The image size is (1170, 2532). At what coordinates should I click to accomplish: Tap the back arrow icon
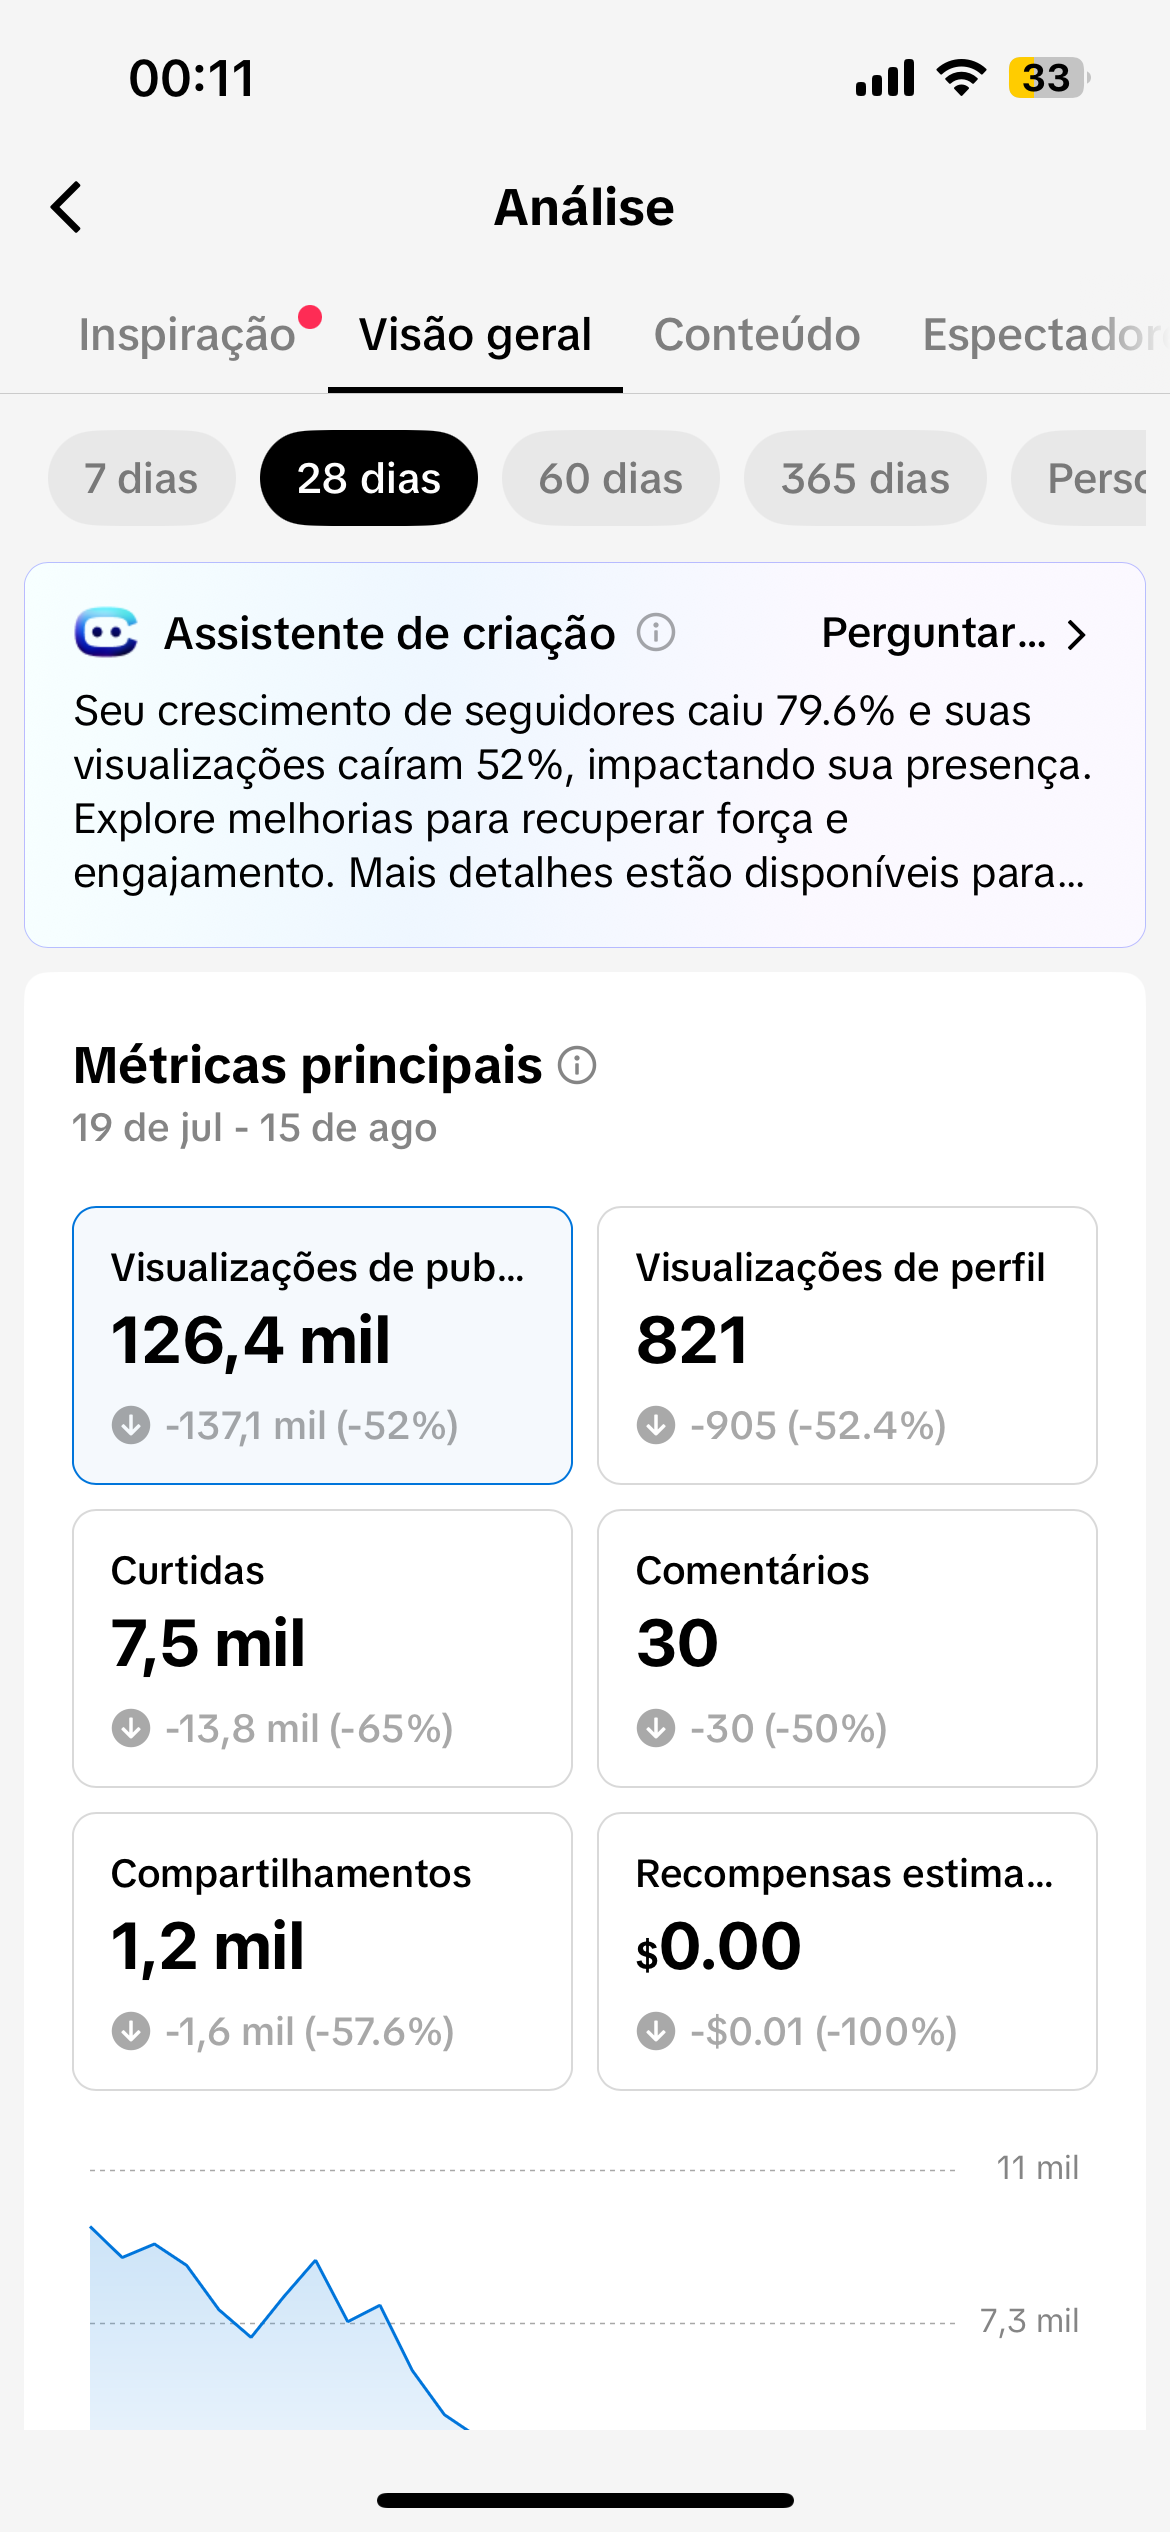tap(66, 207)
